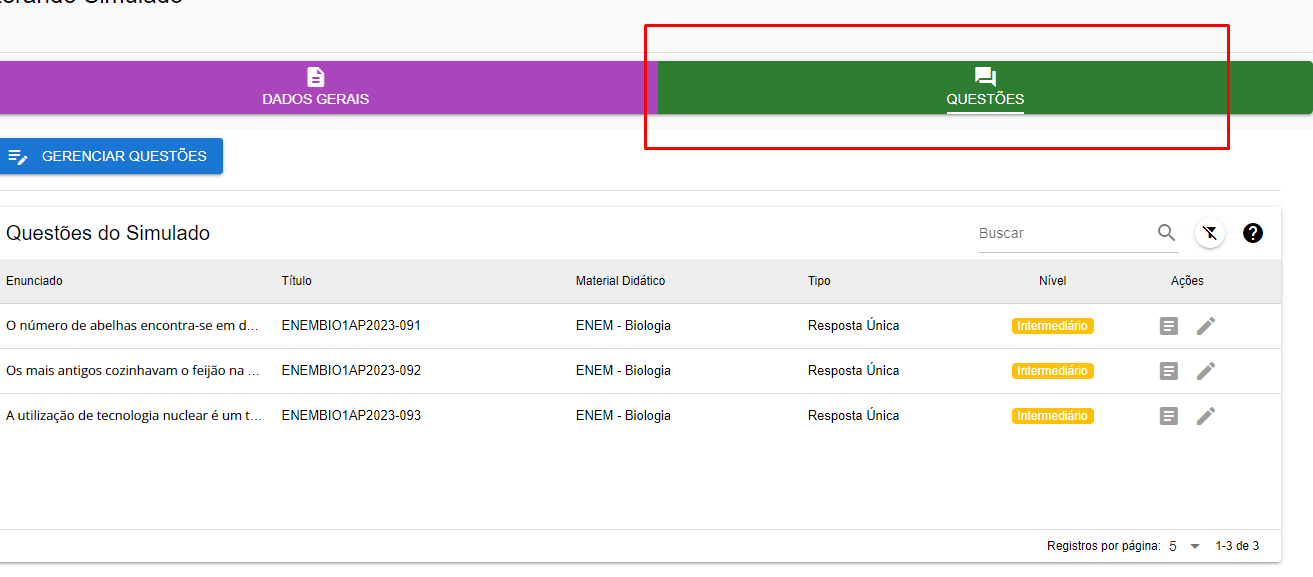Edit question ENEMBIO1AP2023-092 with the pencil icon

pyautogui.click(x=1206, y=371)
